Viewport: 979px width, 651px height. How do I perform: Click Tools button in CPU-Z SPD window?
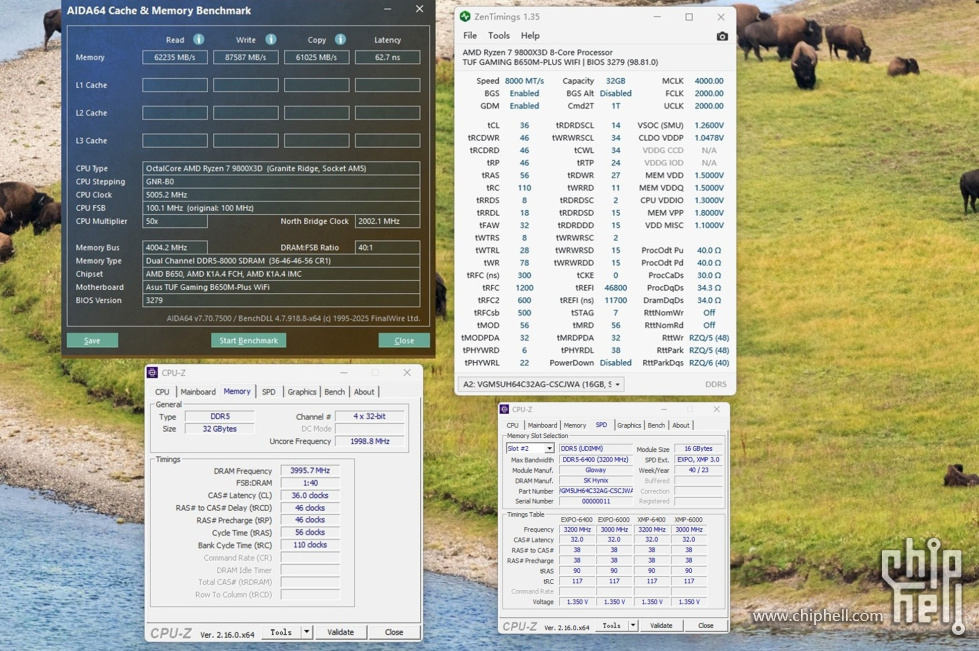[611, 625]
